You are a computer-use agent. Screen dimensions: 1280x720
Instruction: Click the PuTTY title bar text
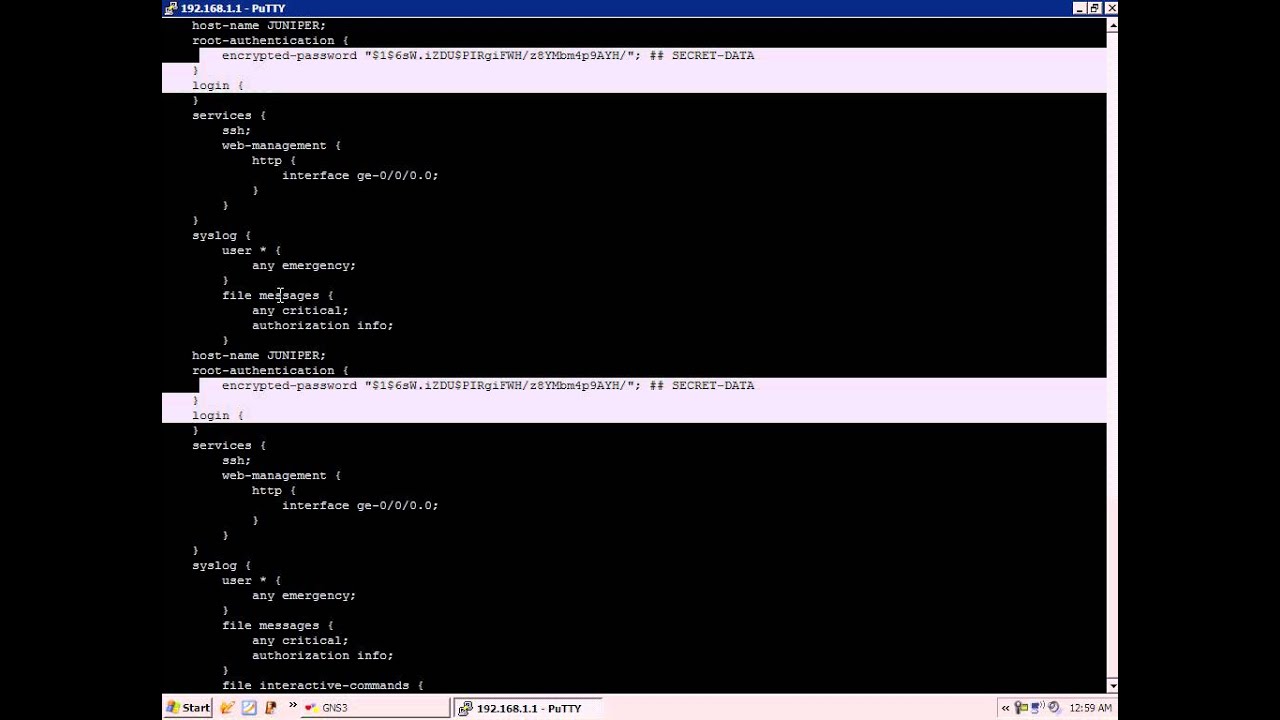233,8
